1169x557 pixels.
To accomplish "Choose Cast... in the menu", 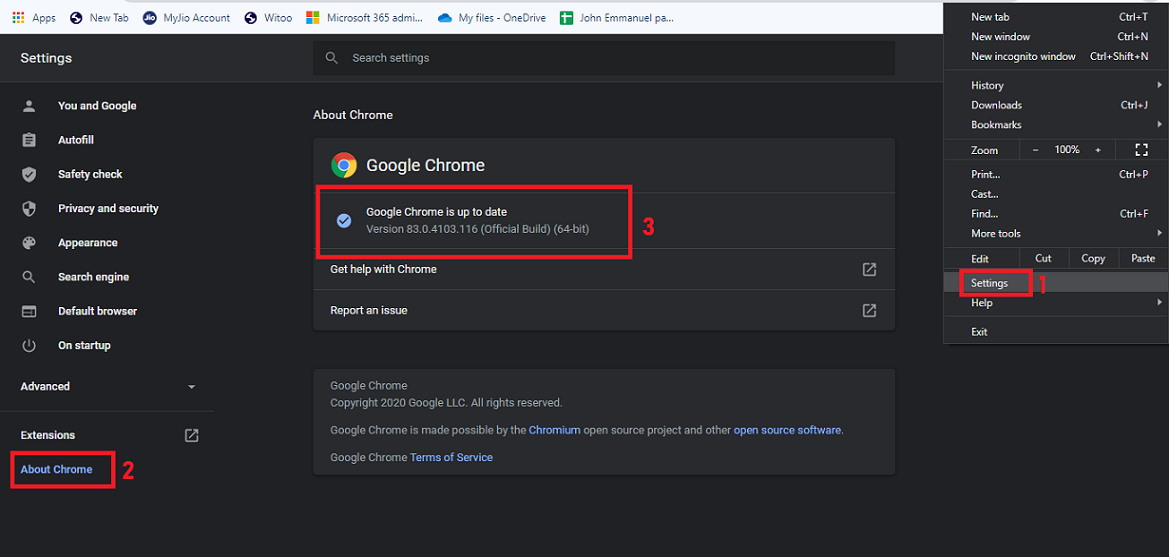I will coord(1056,194).
